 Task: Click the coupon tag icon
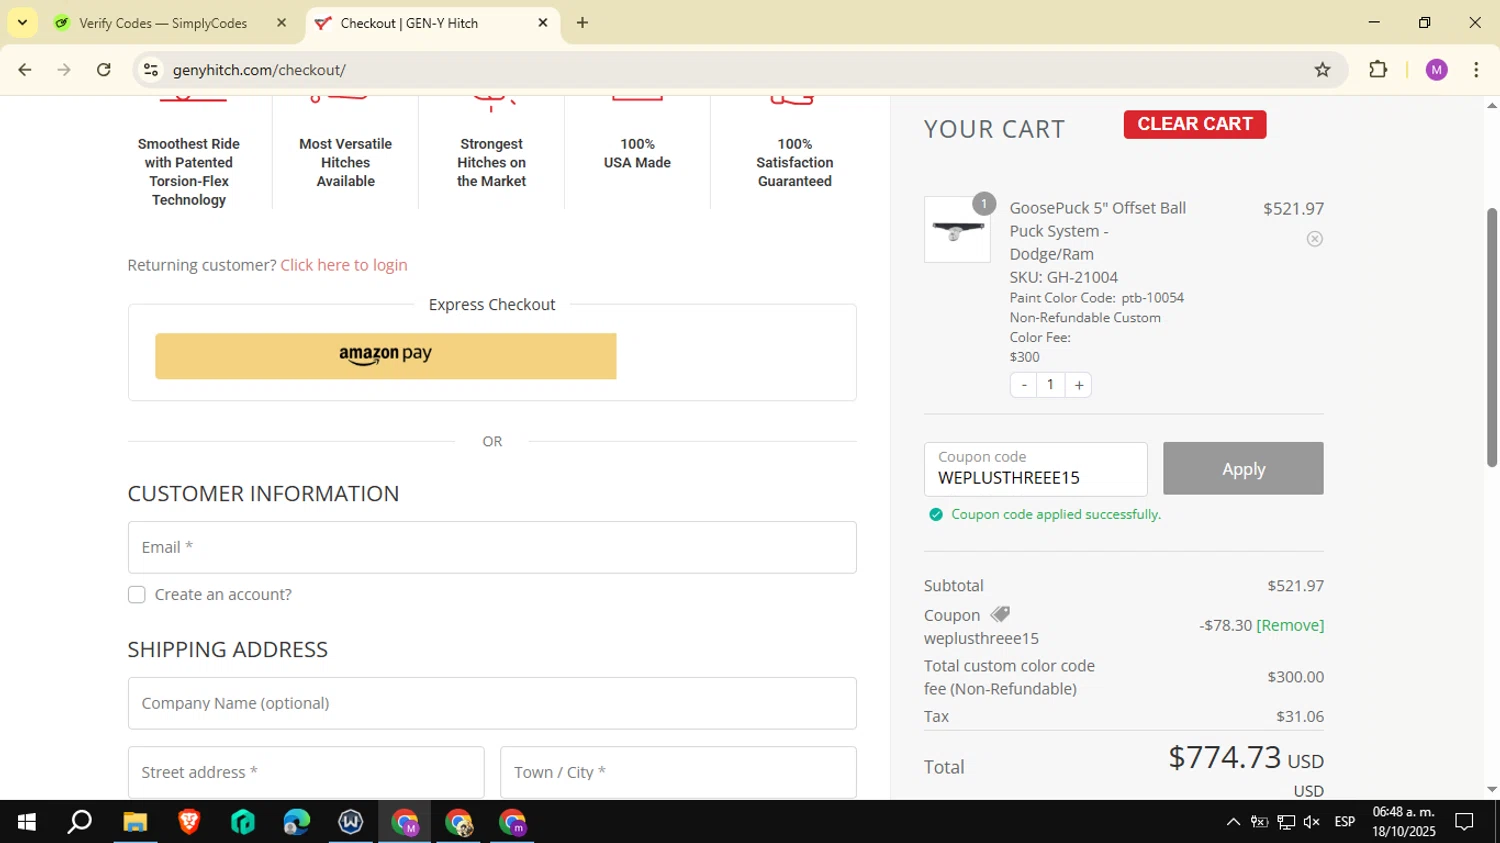click(x=1000, y=614)
